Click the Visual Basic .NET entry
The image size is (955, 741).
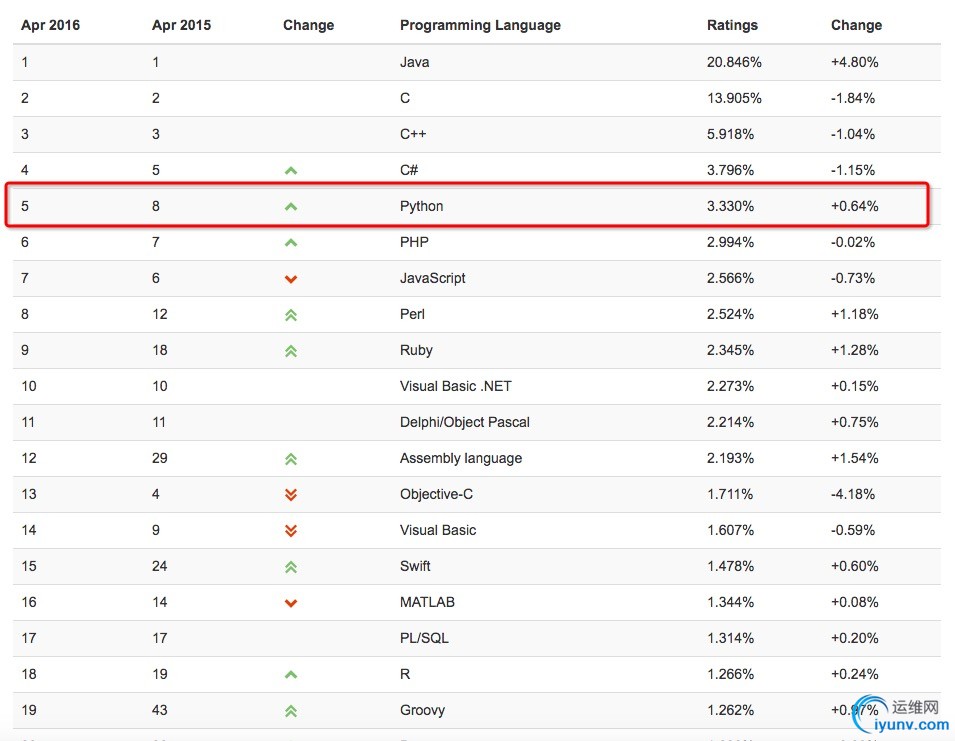[455, 386]
